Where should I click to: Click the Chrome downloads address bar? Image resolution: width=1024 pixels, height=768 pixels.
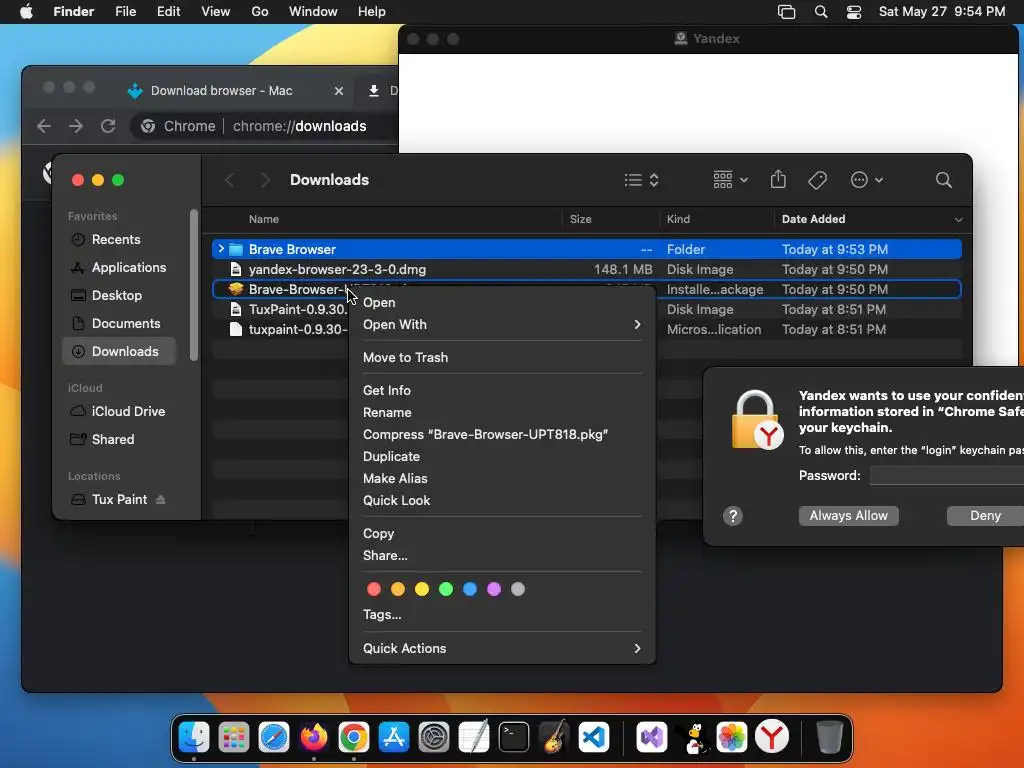pyautogui.click(x=264, y=126)
